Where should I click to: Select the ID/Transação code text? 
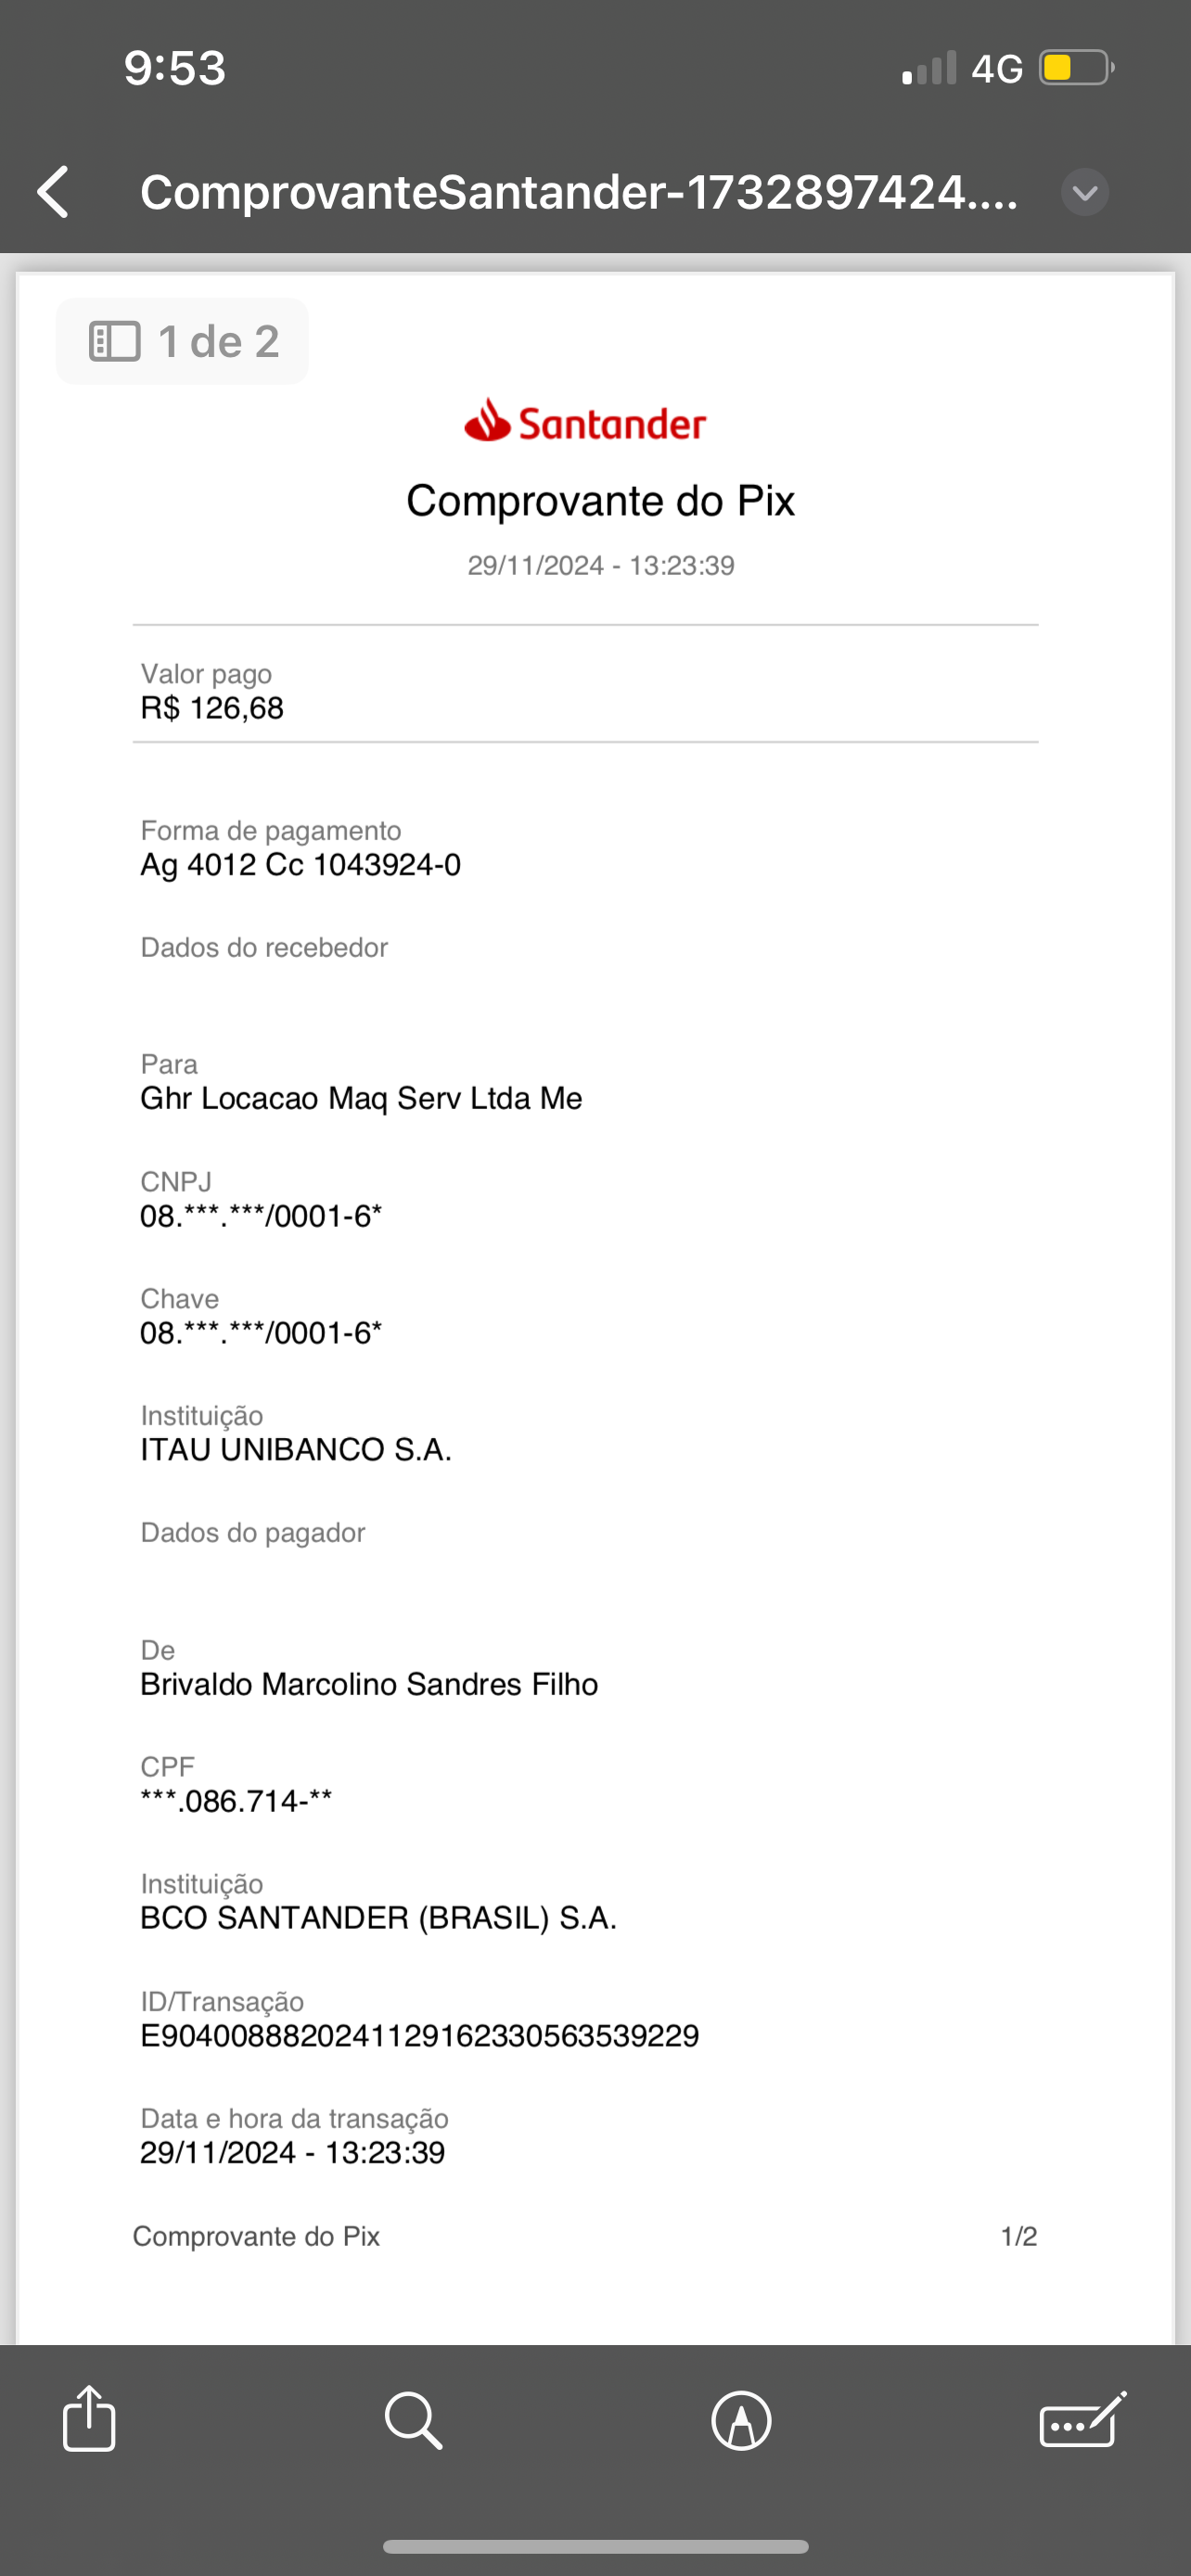[420, 2035]
